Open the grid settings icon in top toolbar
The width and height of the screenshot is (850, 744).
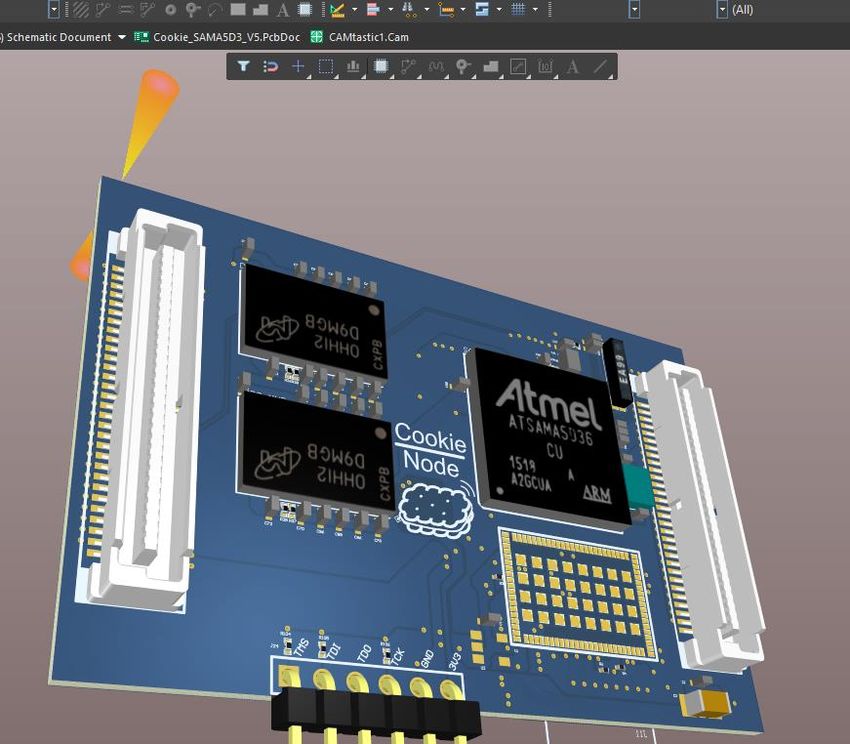(x=518, y=9)
